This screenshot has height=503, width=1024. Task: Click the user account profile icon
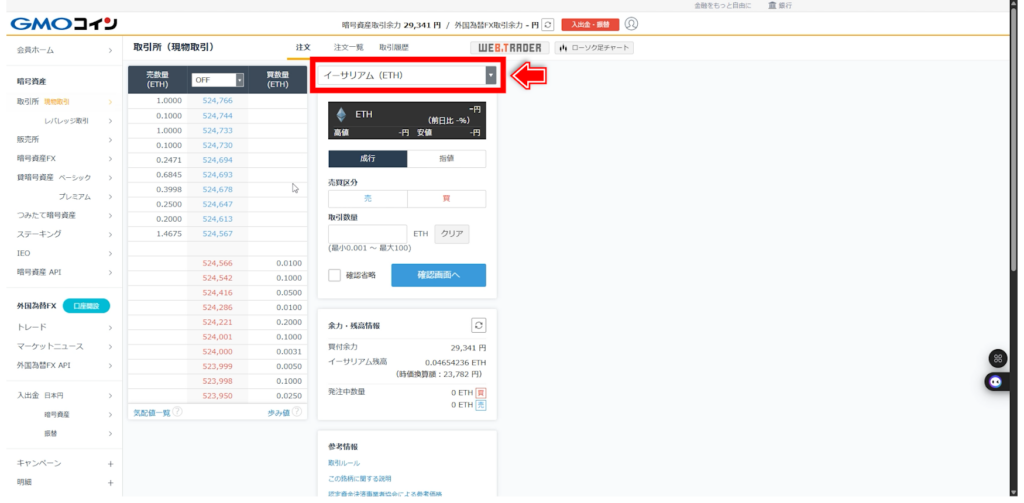[631, 24]
